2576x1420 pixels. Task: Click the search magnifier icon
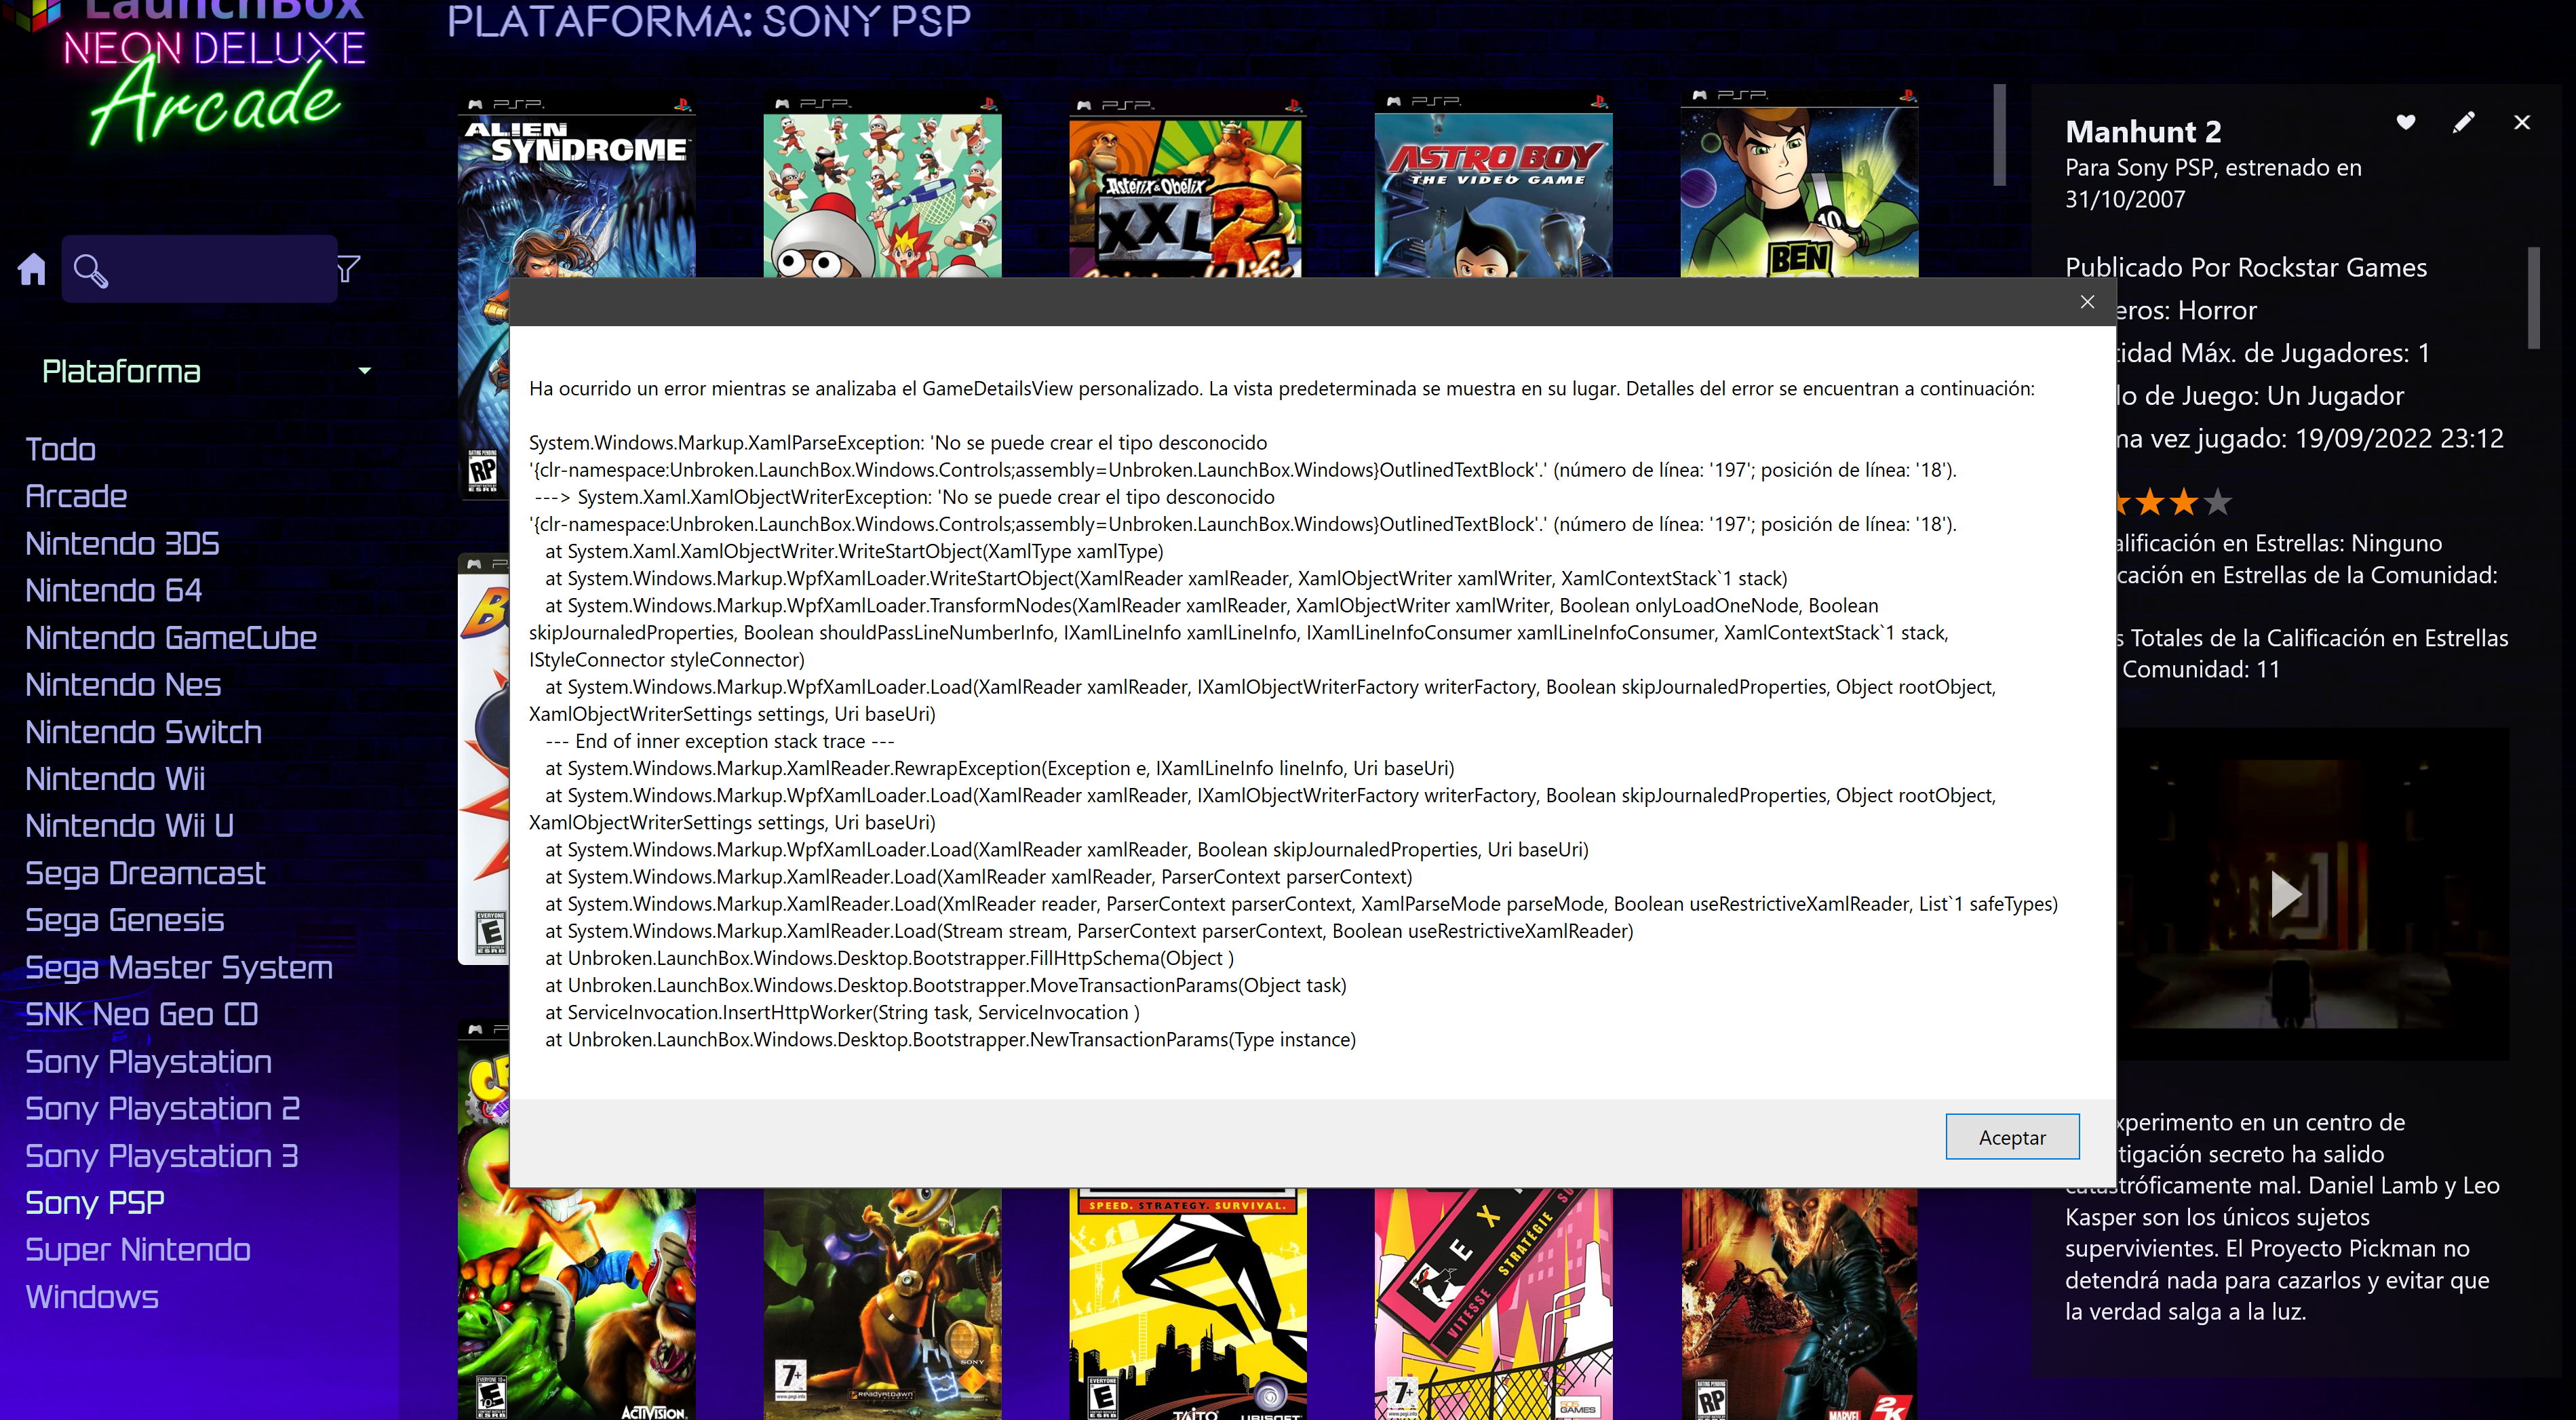[x=91, y=271]
